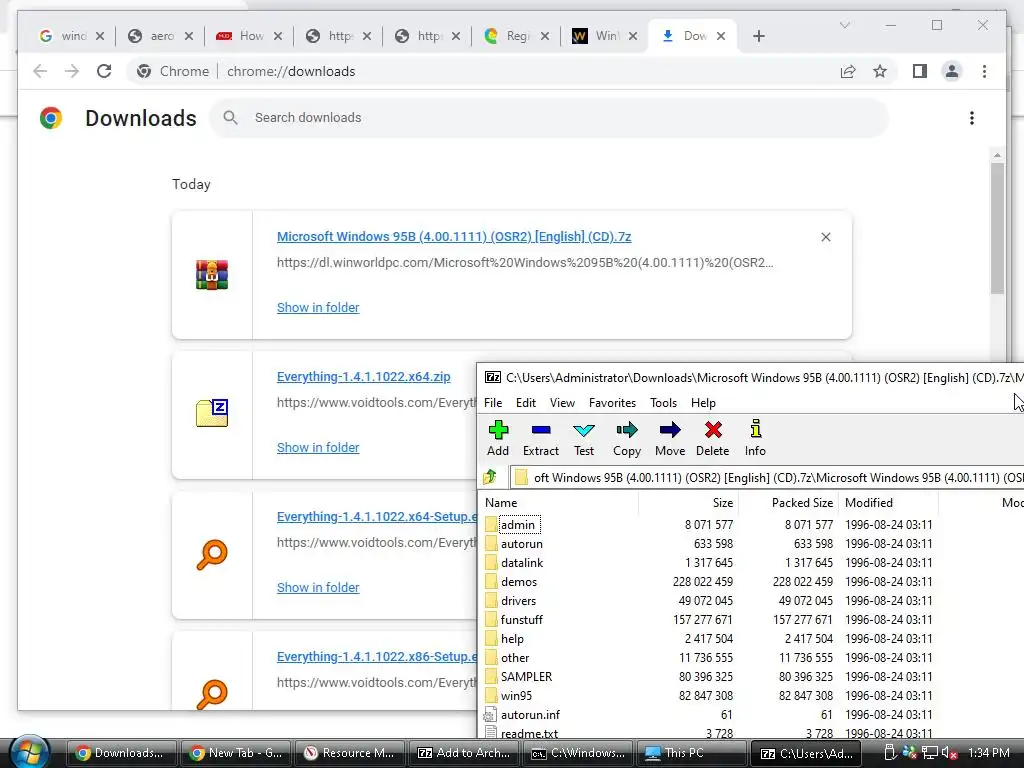
Task: Switch to C:\Windows command prompt taskbar button
Action: 578,753
